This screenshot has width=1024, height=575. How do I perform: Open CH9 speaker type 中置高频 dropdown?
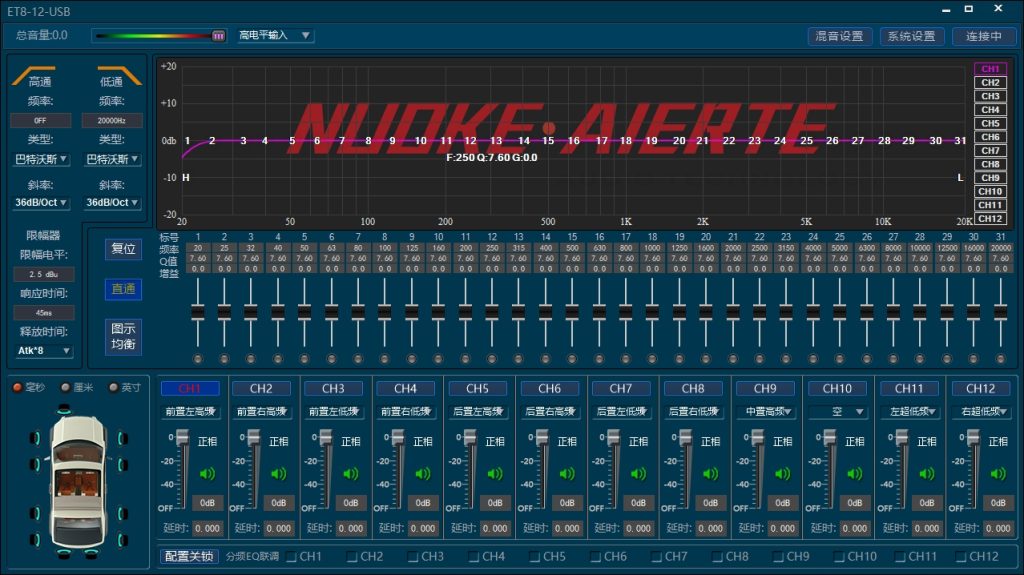tap(765, 412)
